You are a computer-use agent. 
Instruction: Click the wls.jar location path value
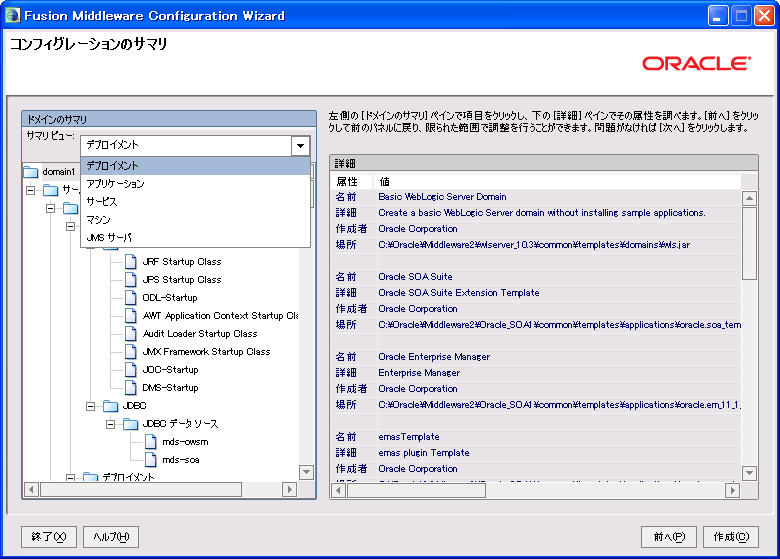(534, 245)
